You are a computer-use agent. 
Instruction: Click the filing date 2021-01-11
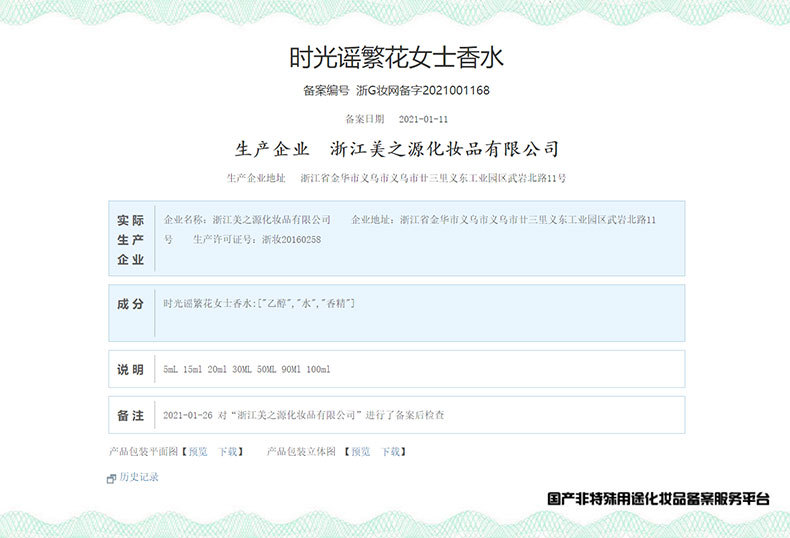(x=423, y=119)
